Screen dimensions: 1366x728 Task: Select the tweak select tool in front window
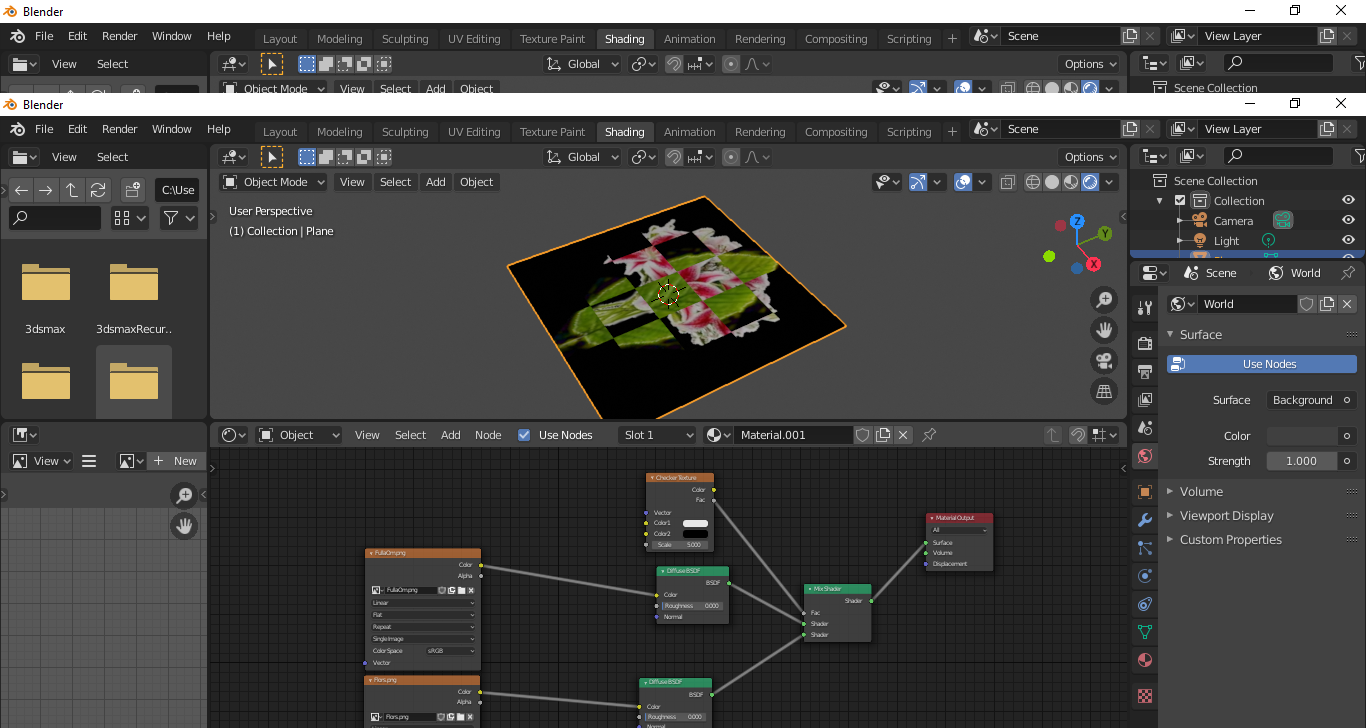[x=271, y=157]
